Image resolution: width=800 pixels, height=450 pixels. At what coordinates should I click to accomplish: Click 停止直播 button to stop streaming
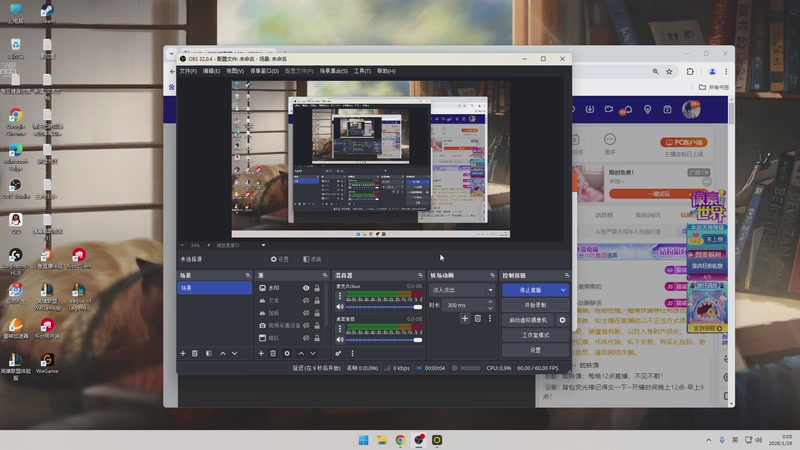click(530, 290)
